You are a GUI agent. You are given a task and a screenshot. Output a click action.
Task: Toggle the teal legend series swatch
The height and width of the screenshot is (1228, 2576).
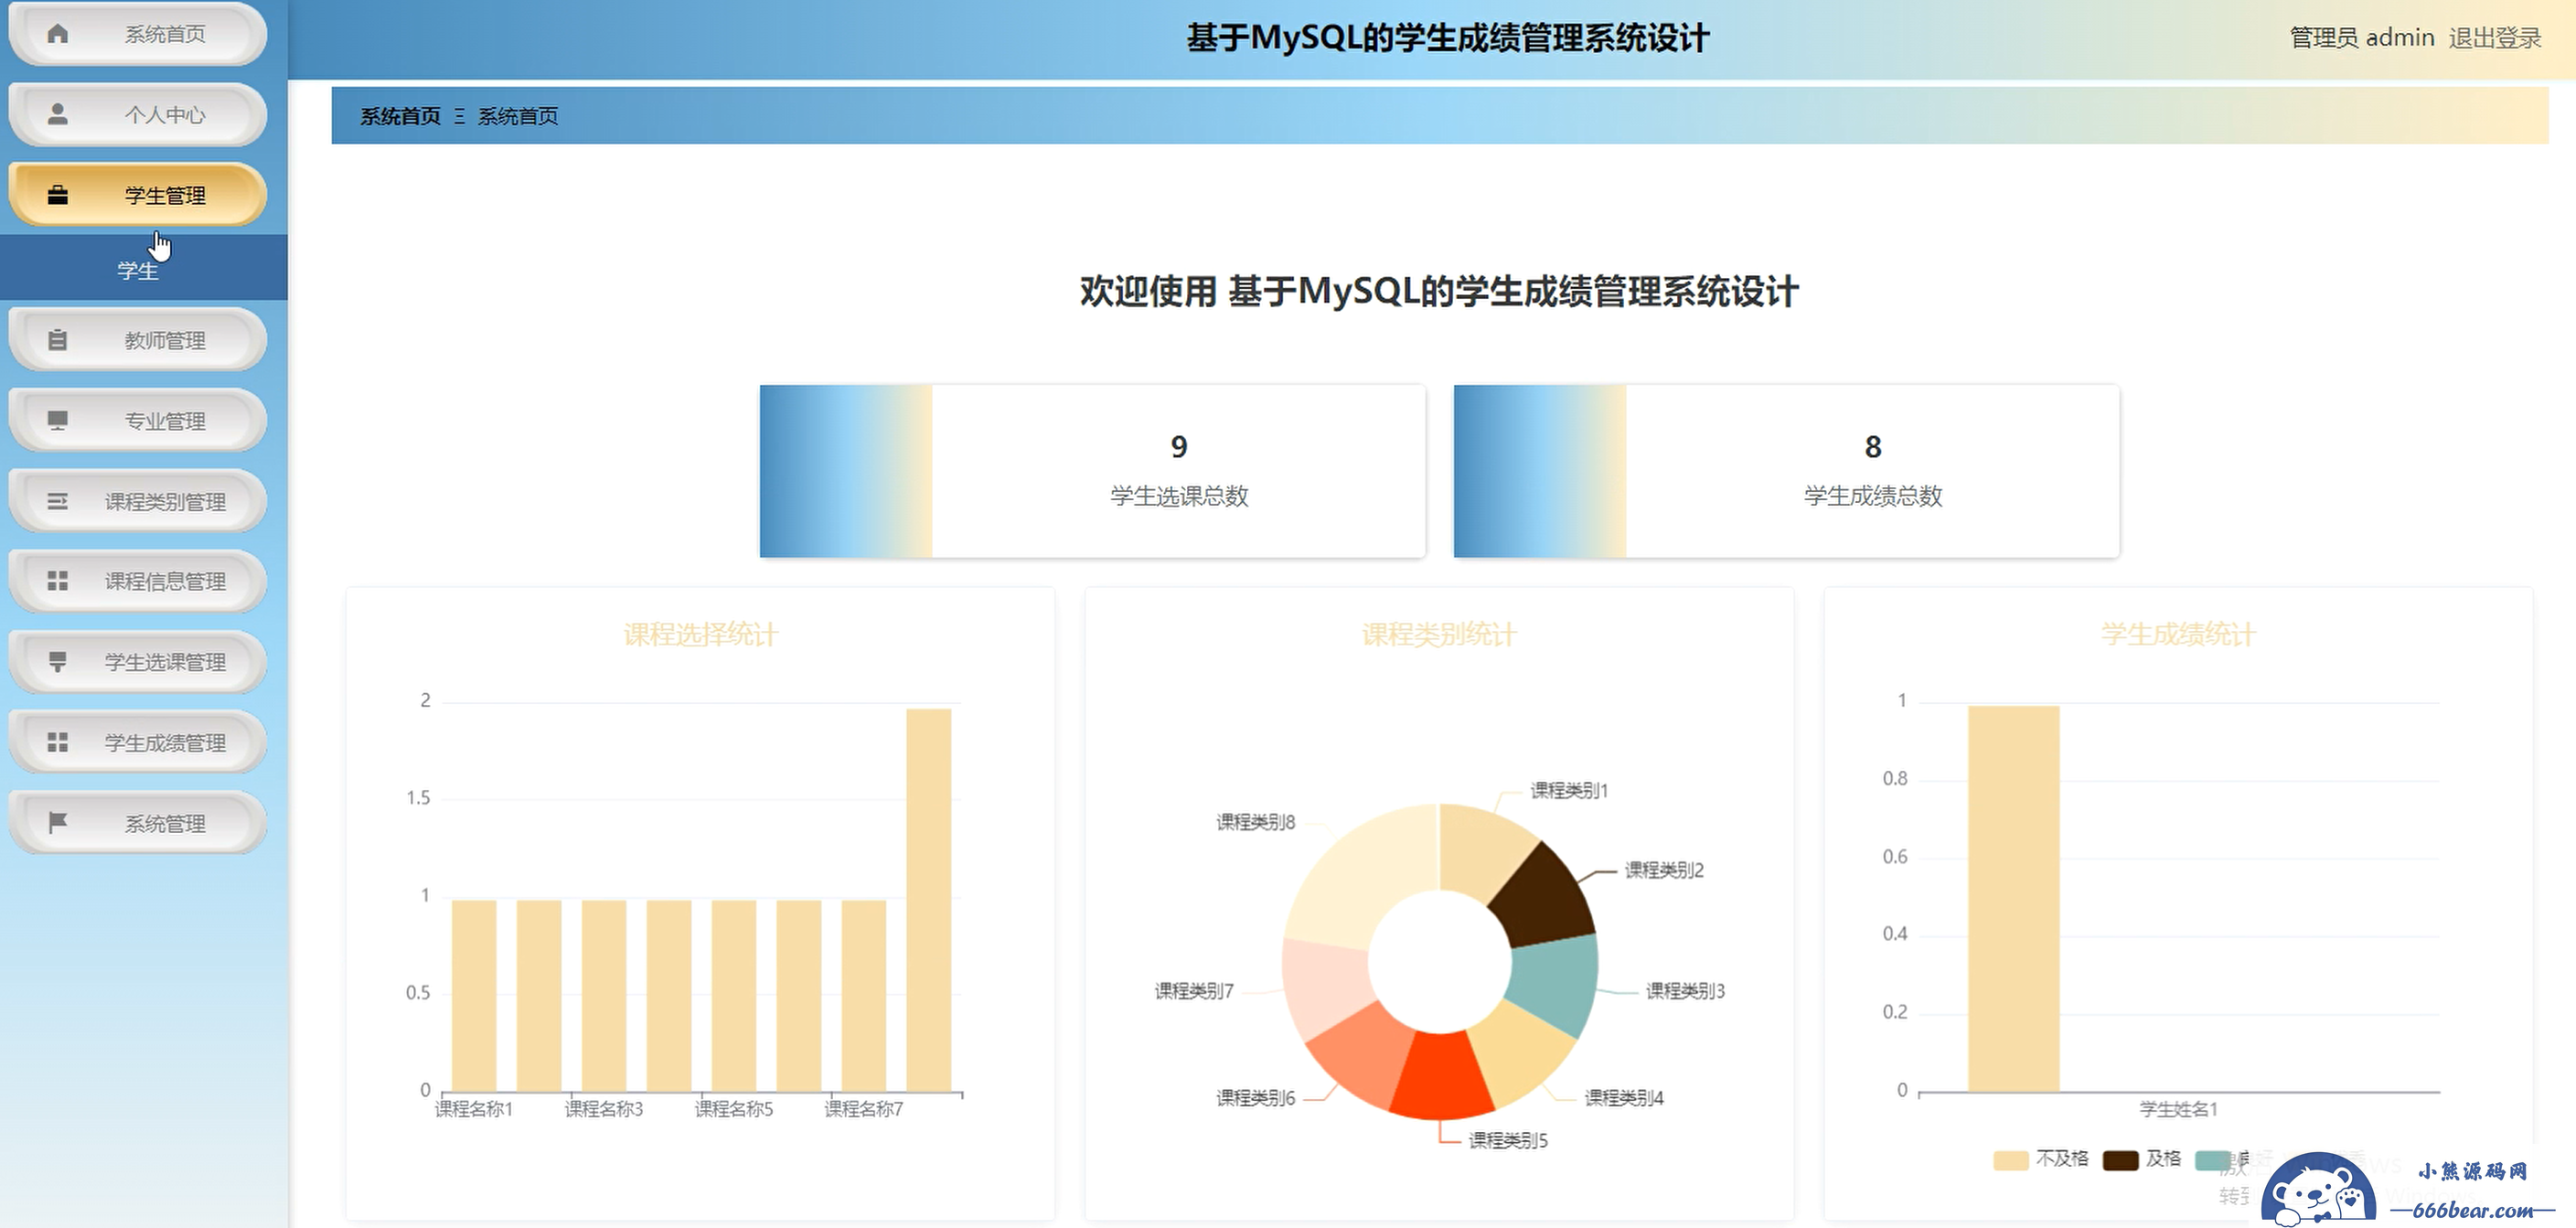point(2211,1160)
